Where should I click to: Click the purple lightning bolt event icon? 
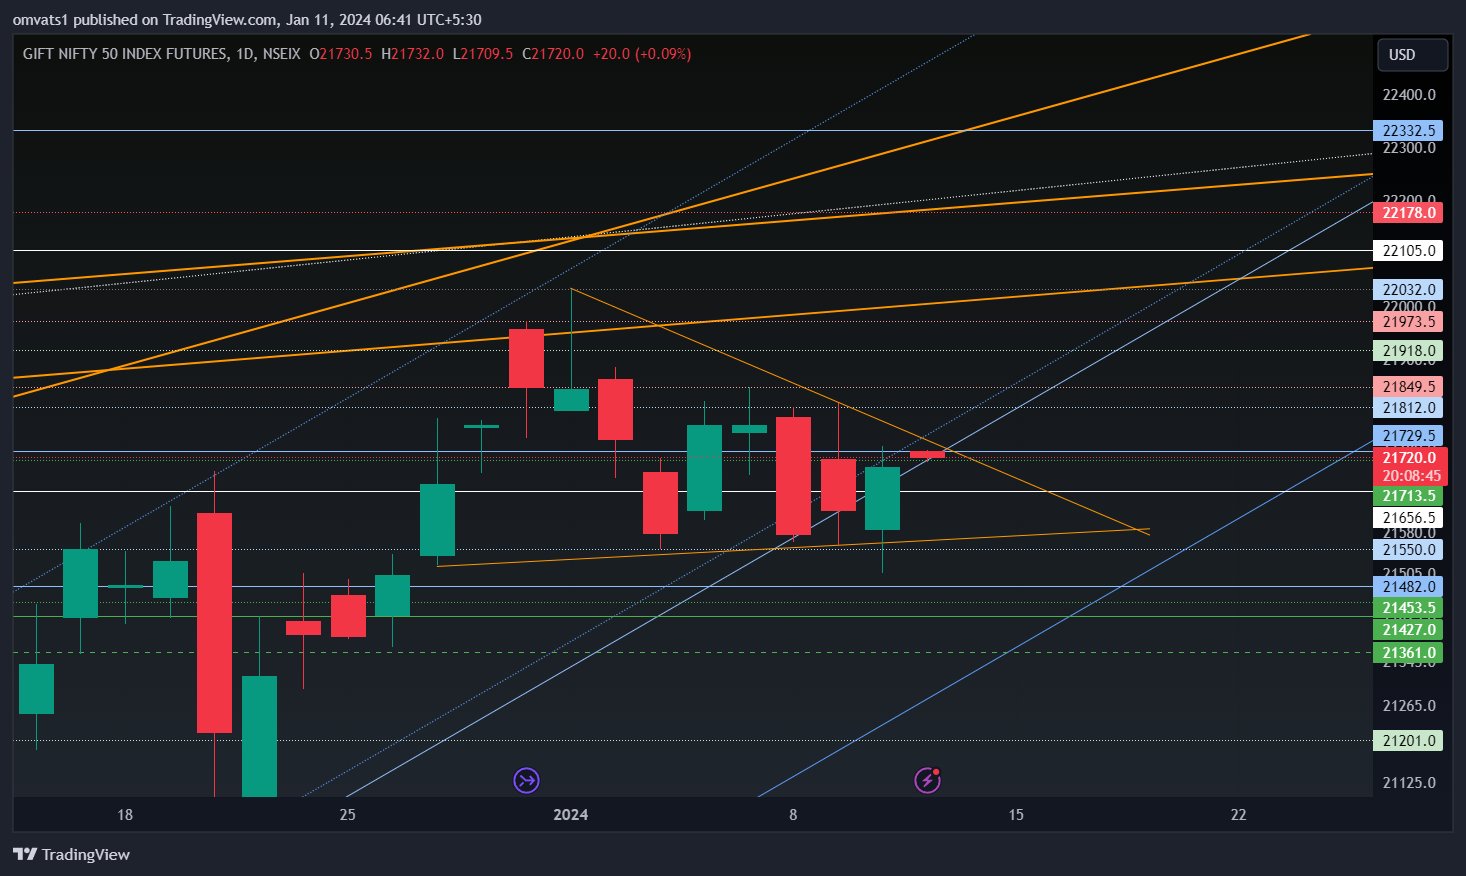pyautogui.click(x=928, y=780)
